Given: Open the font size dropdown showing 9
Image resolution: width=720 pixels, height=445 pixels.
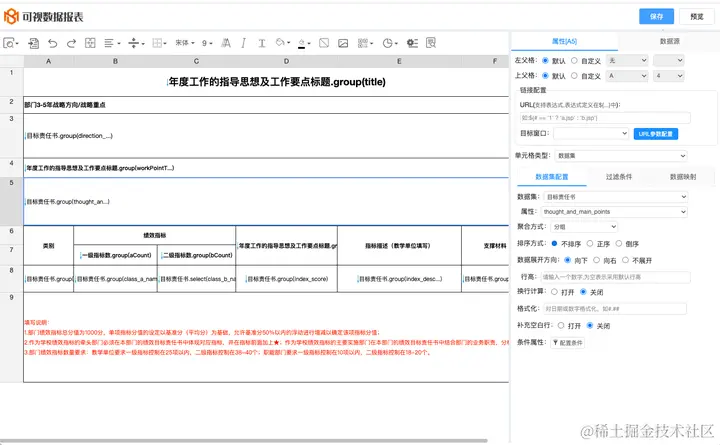Looking at the screenshot, I should [x=207, y=43].
